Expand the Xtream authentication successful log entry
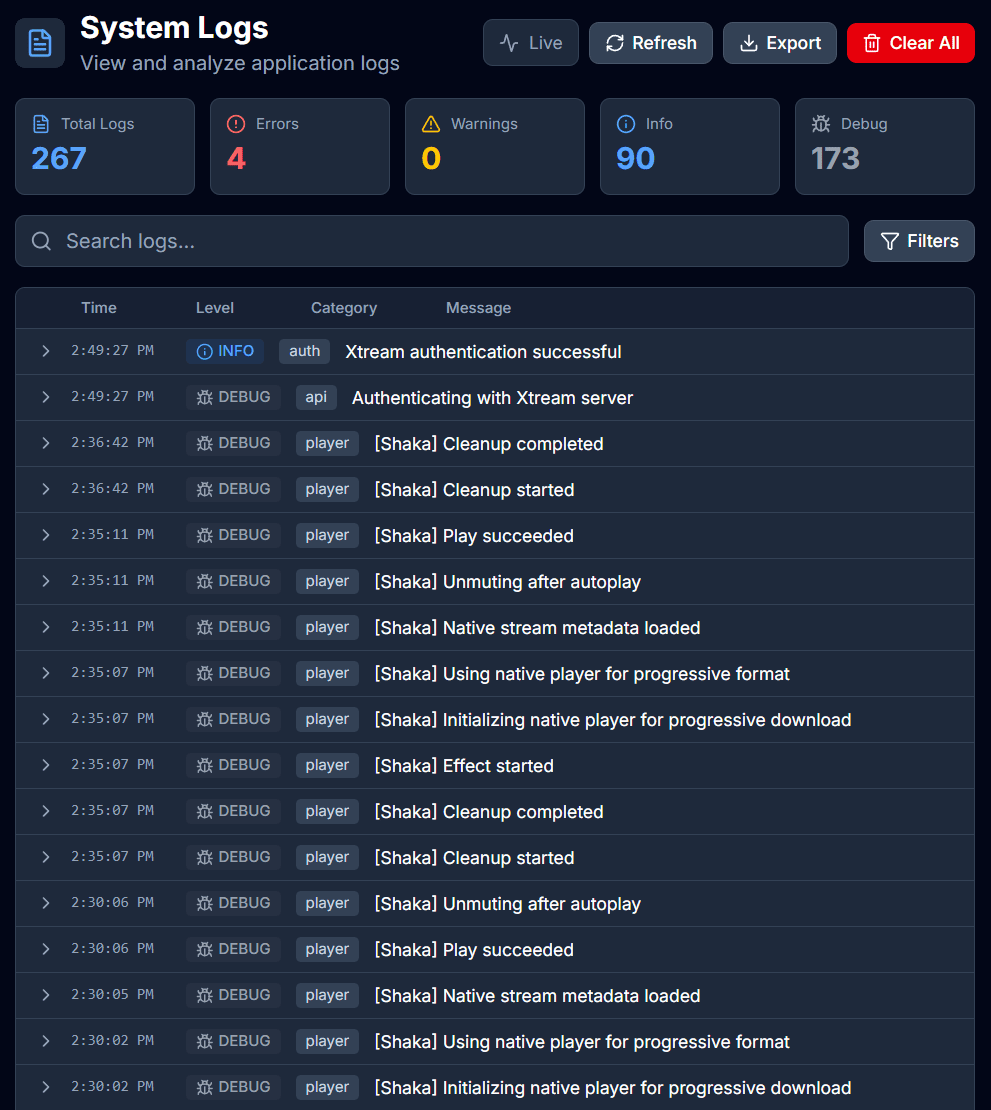 click(x=45, y=351)
